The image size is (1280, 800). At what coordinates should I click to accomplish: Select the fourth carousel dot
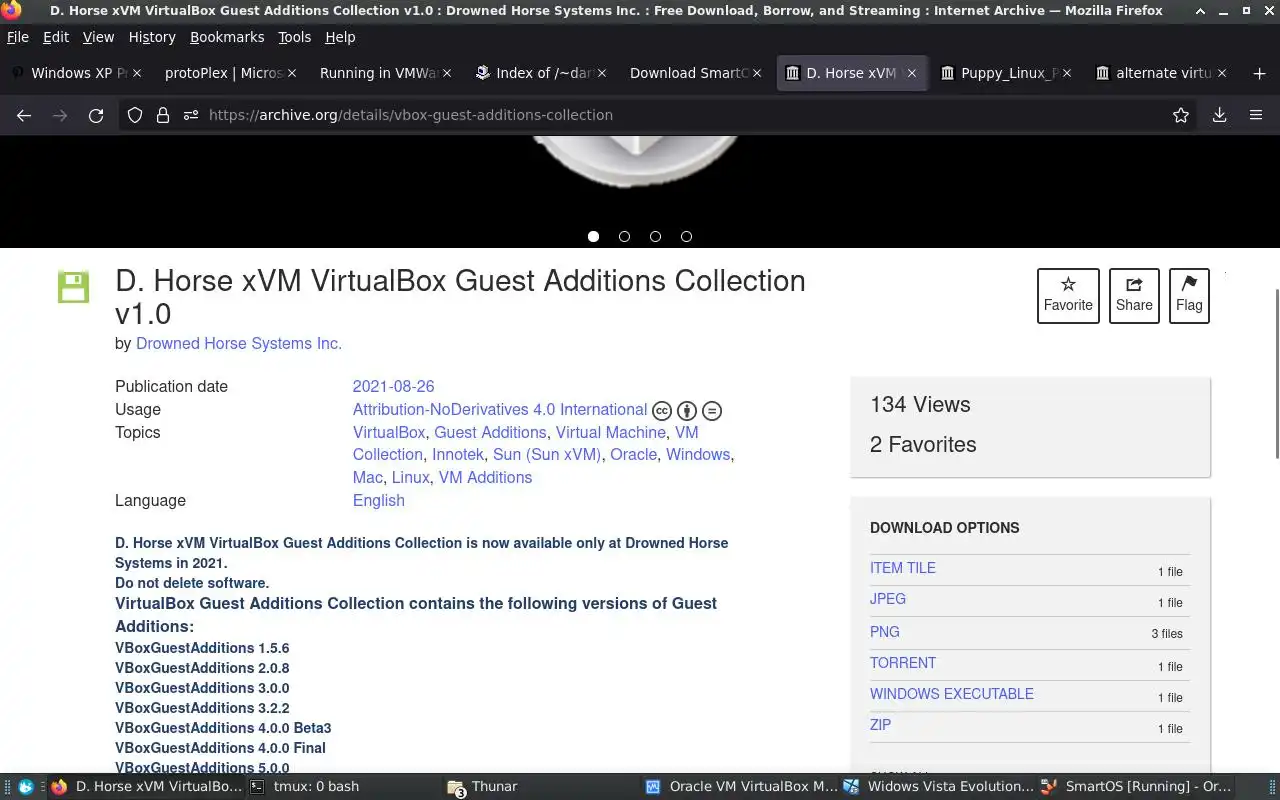(x=686, y=237)
